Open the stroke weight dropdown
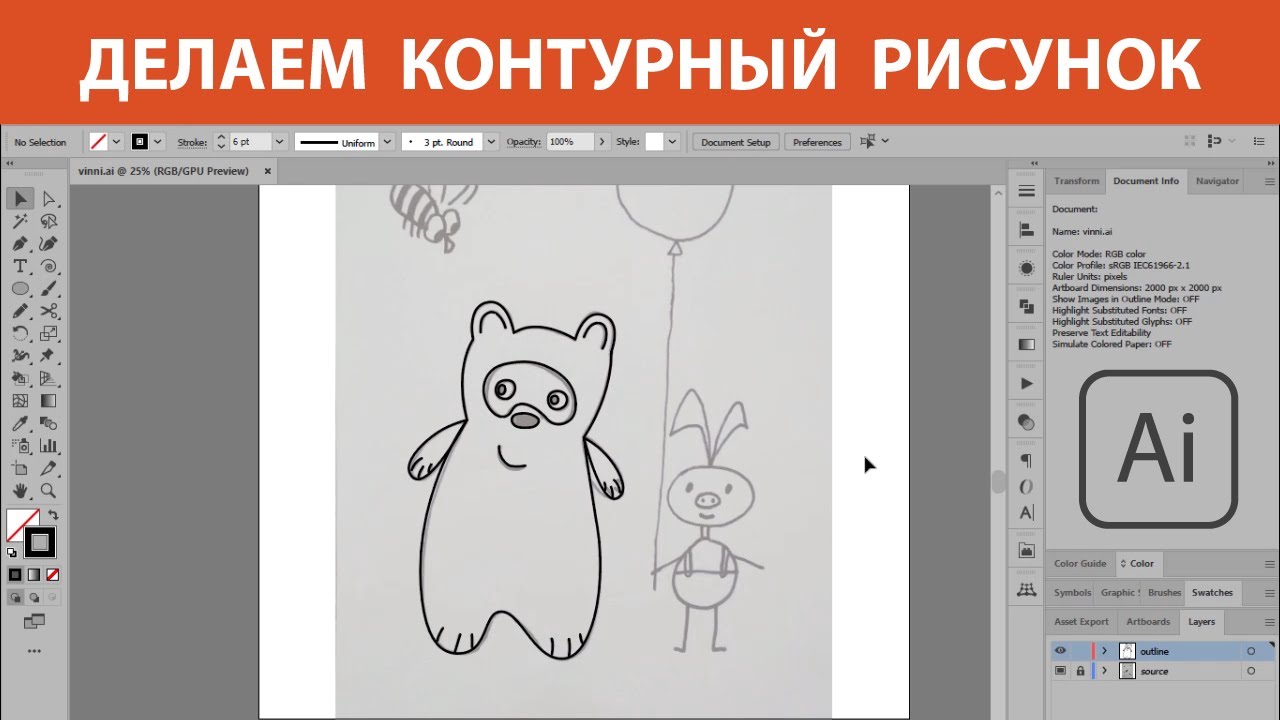Viewport: 1280px width, 720px height. pyautogui.click(x=279, y=142)
